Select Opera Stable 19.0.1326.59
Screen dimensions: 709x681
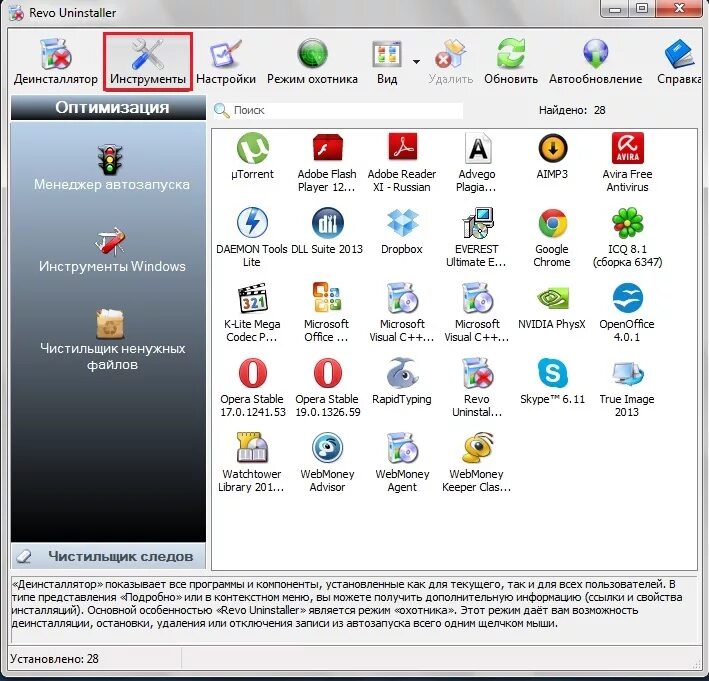(x=327, y=387)
